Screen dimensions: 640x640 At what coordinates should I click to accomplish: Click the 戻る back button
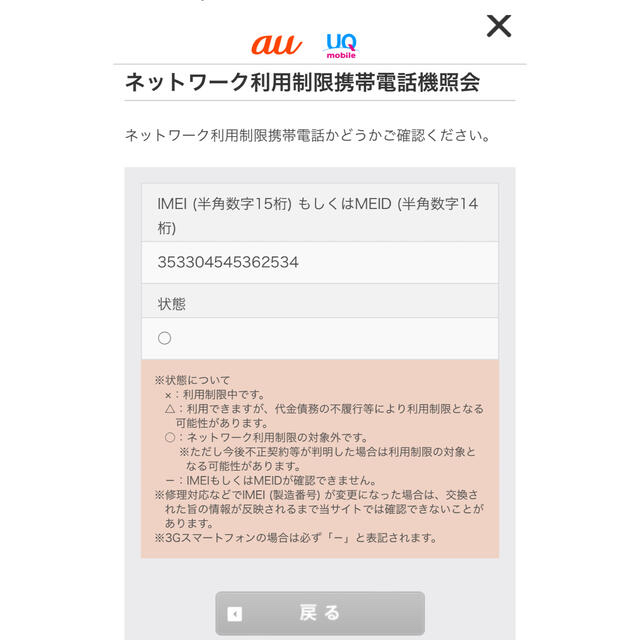[320, 613]
